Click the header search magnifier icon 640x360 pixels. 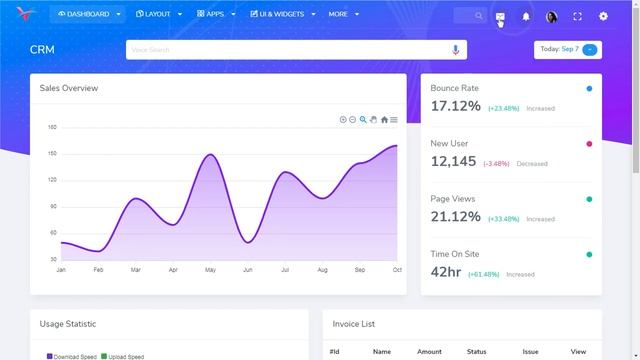click(479, 16)
